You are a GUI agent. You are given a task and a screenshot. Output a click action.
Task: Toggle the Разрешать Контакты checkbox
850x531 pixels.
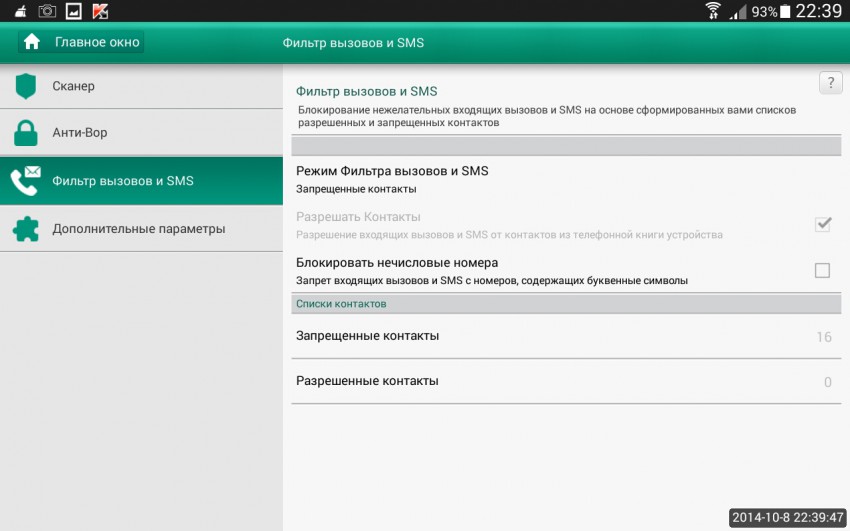(822, 224)
